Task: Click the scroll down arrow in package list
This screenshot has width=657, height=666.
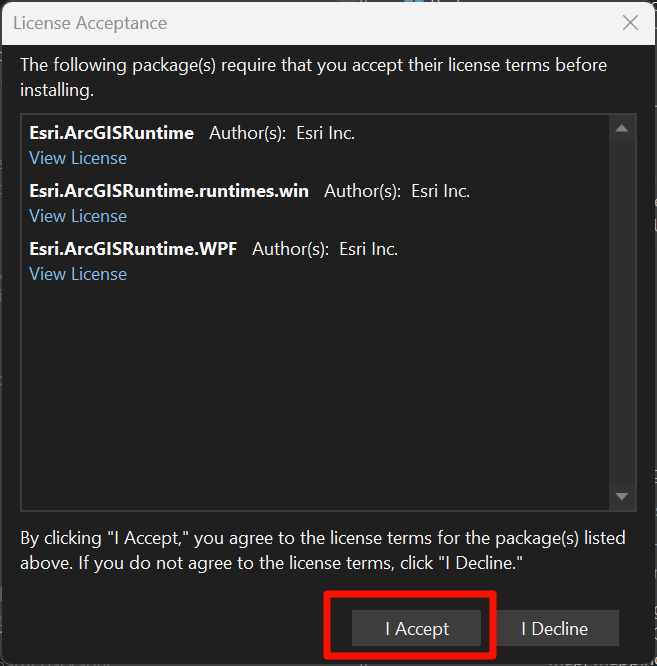Action: (x=622, y=497)
